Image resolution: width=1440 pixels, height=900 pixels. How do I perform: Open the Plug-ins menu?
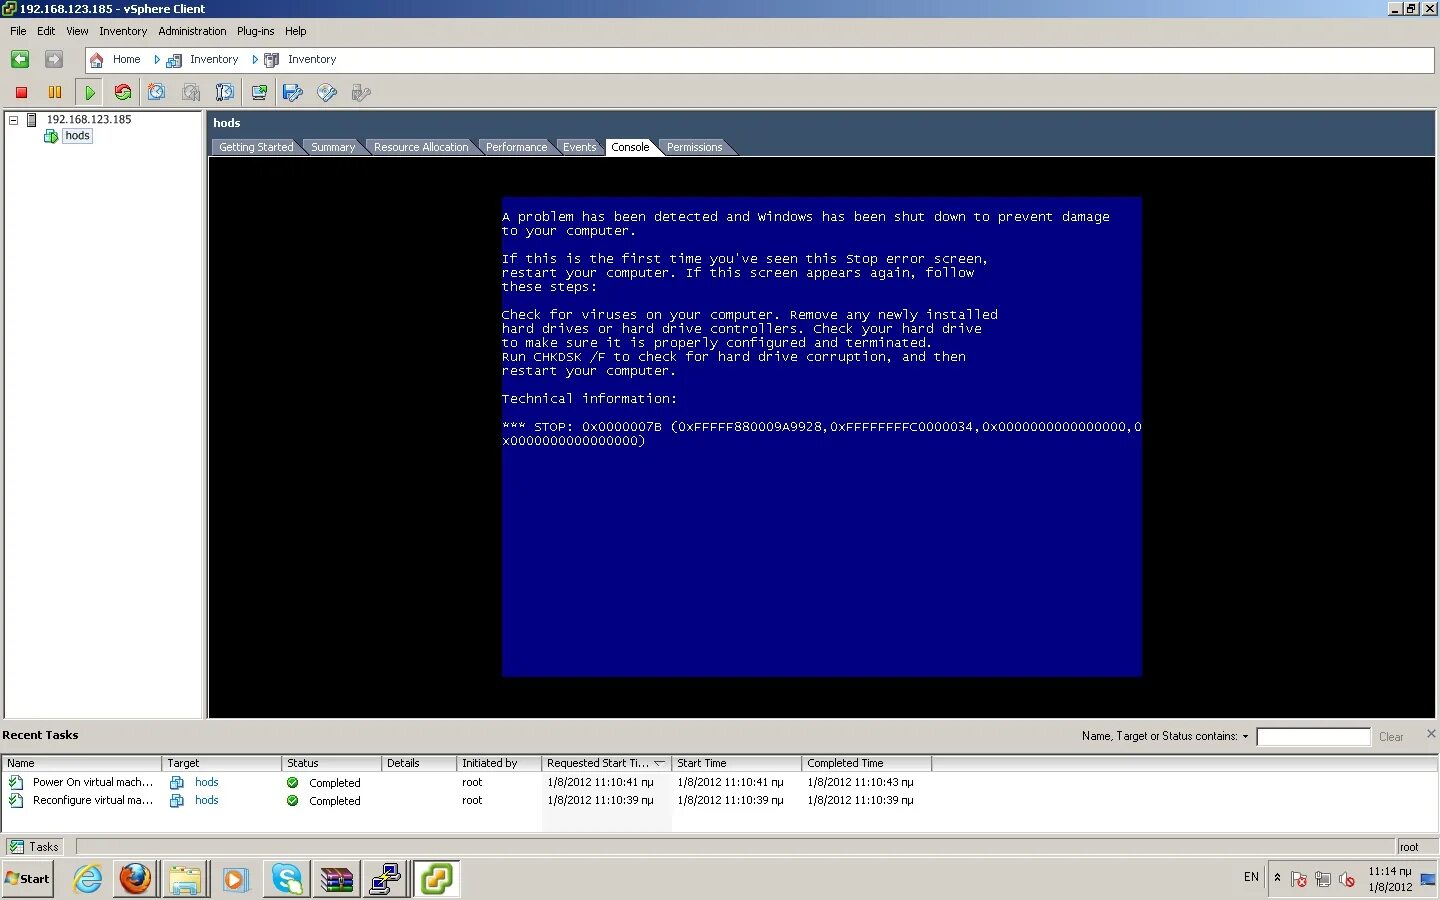coord(255,31)
